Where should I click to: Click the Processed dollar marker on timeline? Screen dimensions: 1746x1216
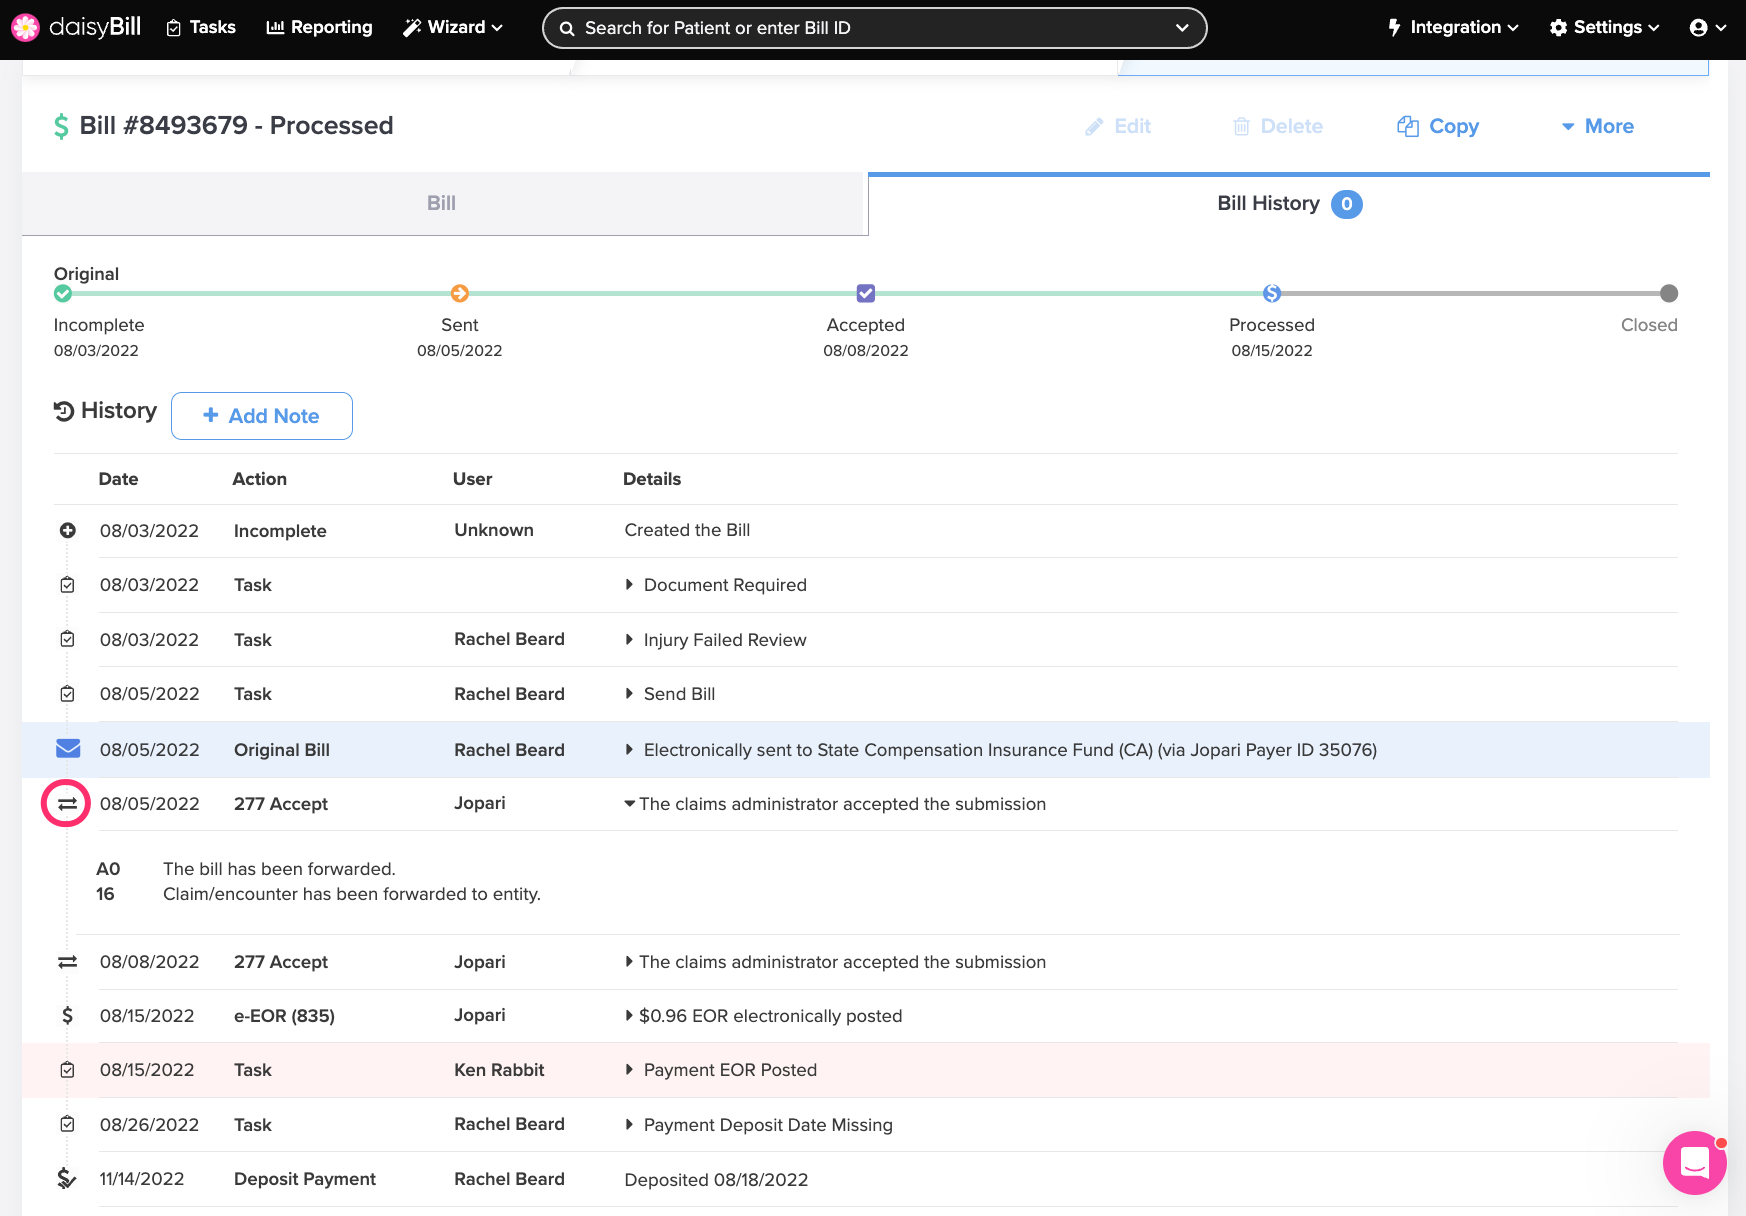1272,293
